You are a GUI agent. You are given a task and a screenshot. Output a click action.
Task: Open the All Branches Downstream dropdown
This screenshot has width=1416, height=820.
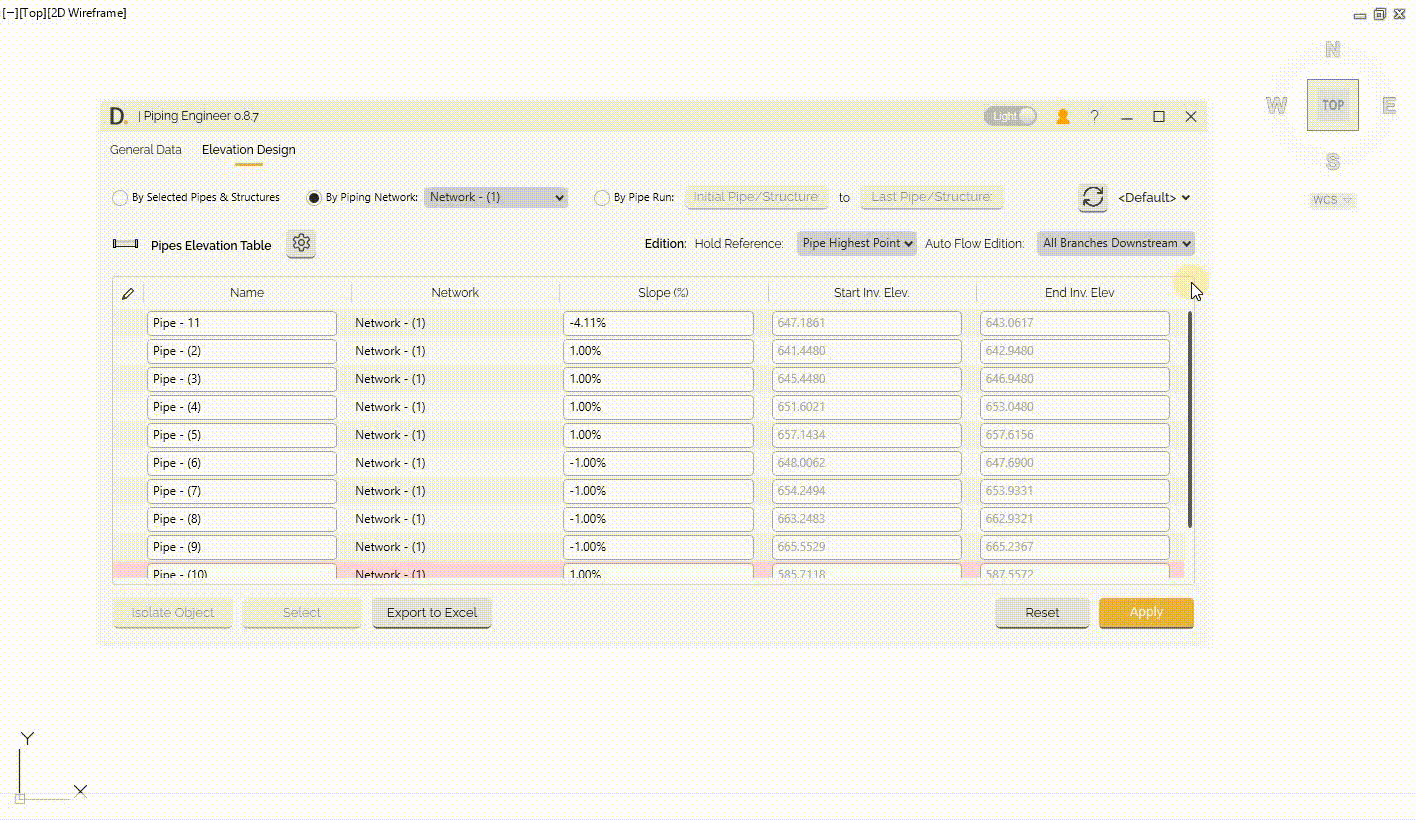pos(1116,243)
